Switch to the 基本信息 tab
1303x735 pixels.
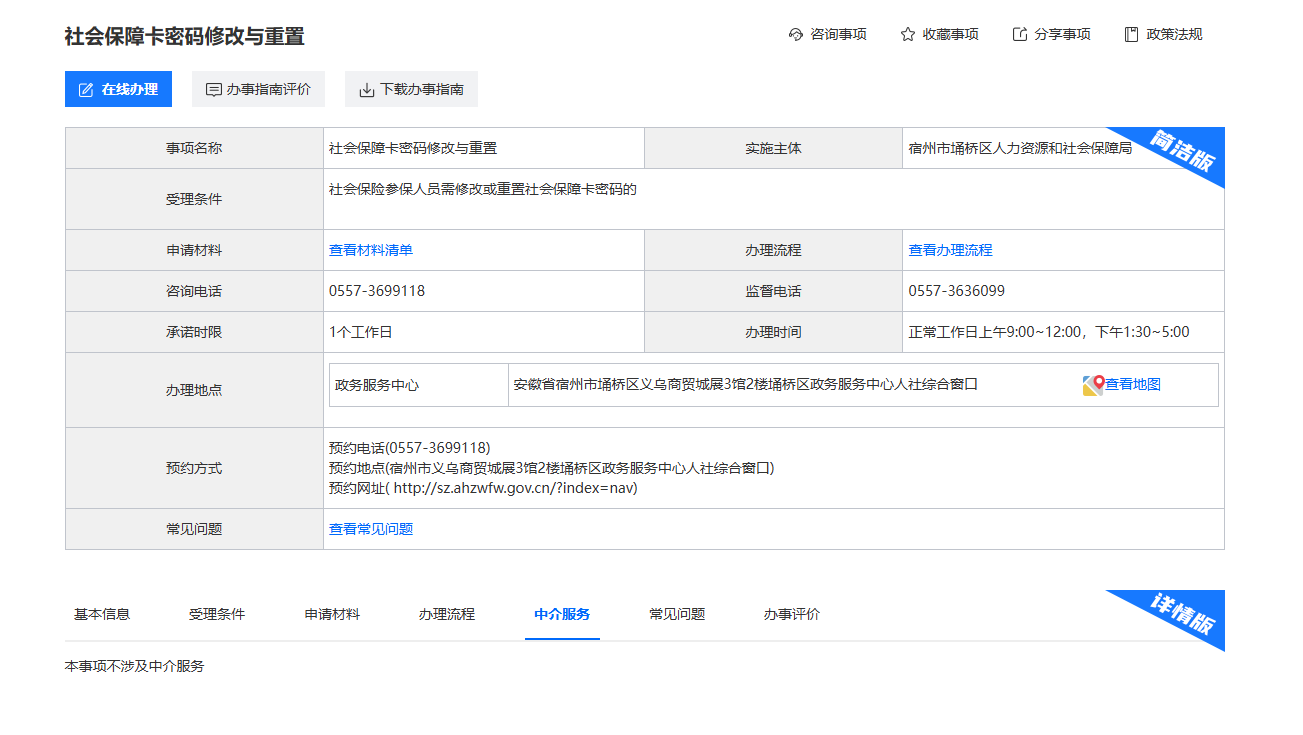point(102,614)
